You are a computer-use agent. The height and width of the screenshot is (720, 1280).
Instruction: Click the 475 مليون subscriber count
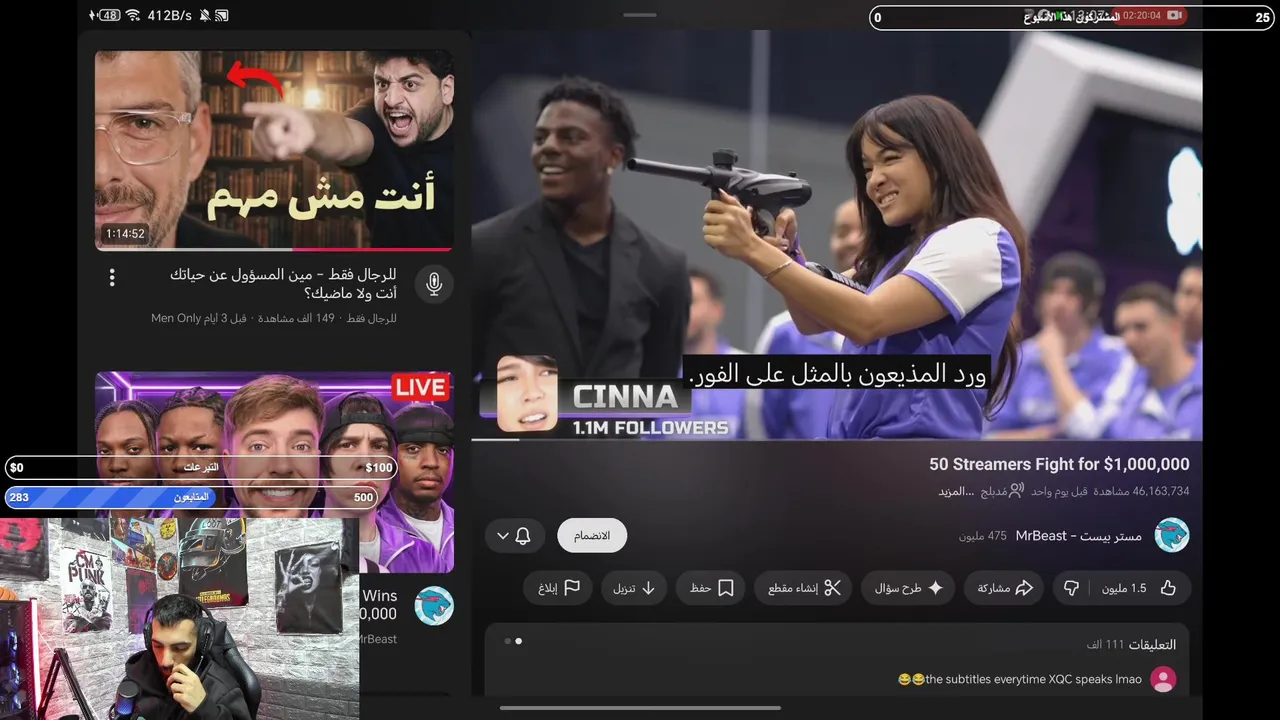[x=983, y=536]
